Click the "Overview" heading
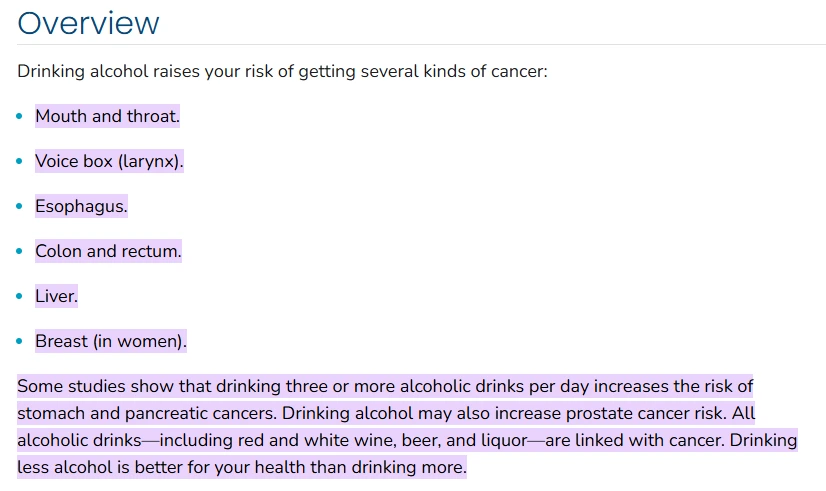Viewport: 826px width, 491px height. click(88, 23)
